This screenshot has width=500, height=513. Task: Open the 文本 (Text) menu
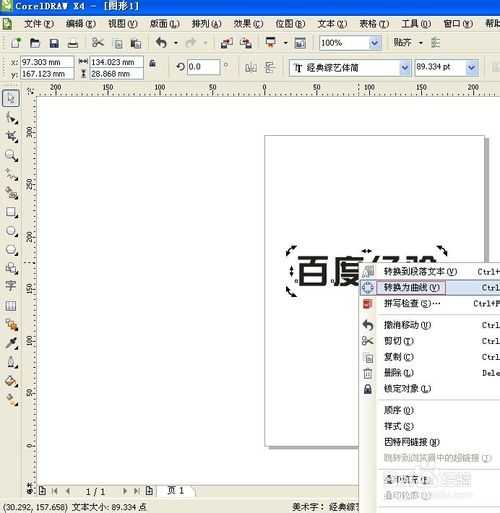[332, 24]
